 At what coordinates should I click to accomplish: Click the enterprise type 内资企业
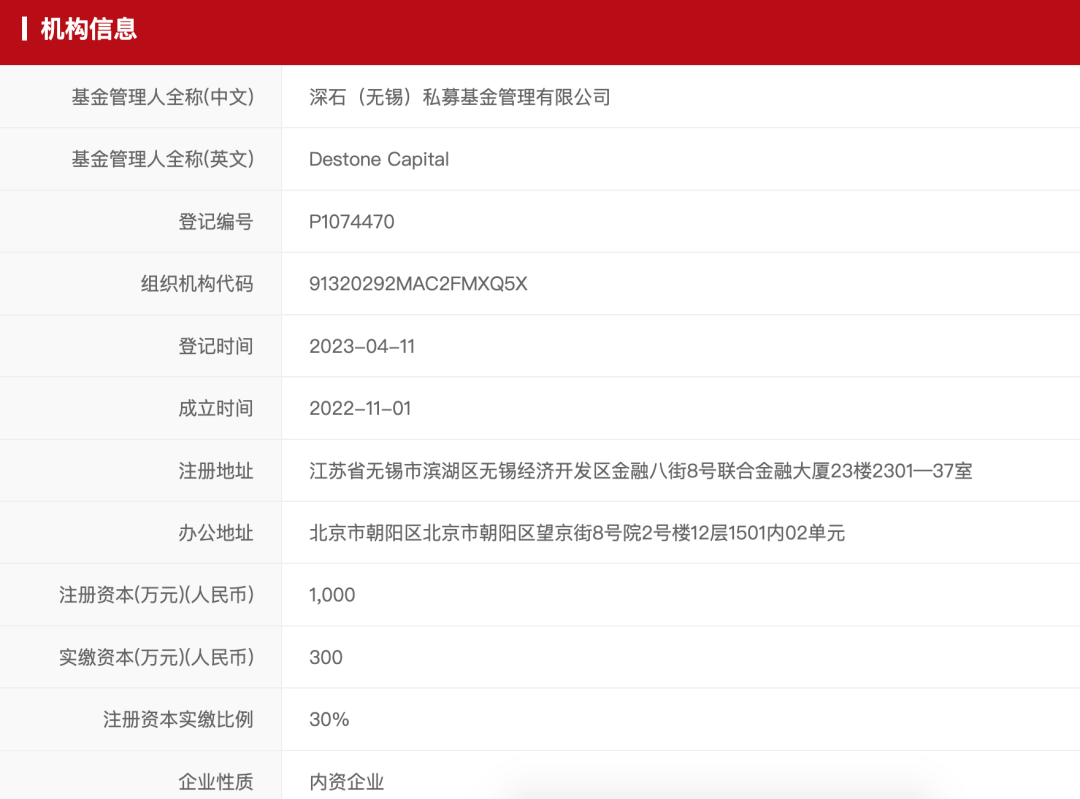(x=346, y=783)
